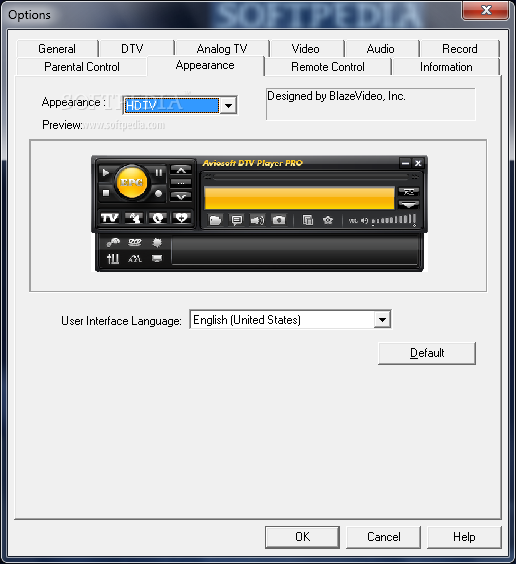516x564 pixels.
Task: Click the orange display area in preview
Action: [x=299, y=198]
